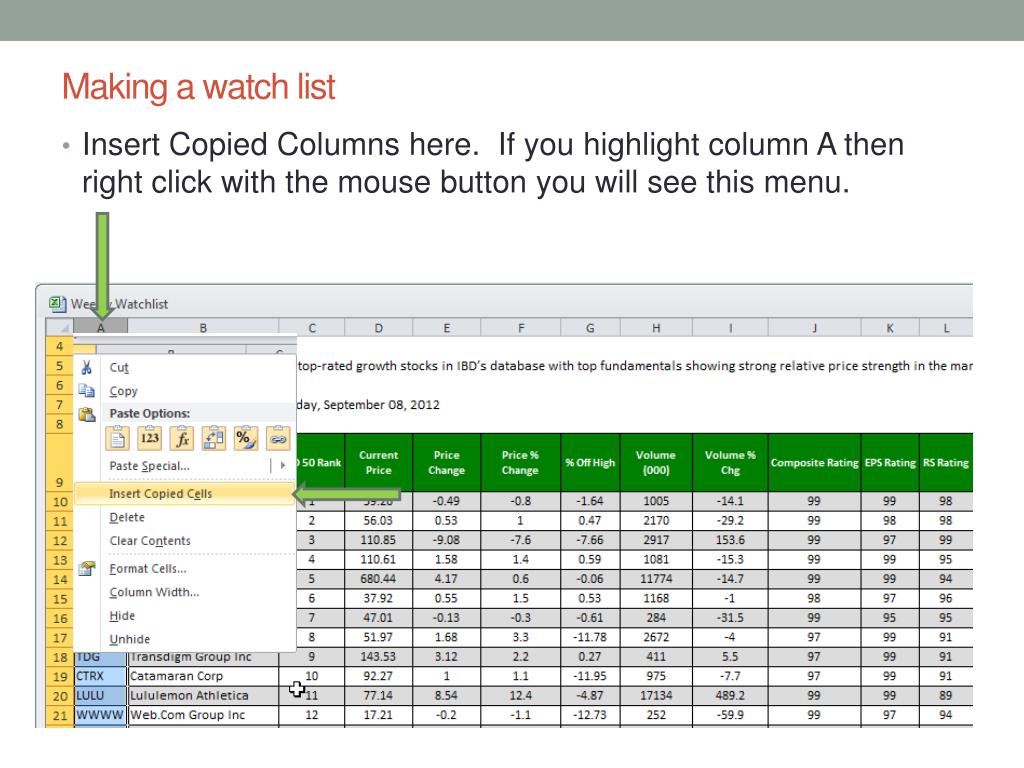Choose the Paste Link chain icon

click(278, 438)
